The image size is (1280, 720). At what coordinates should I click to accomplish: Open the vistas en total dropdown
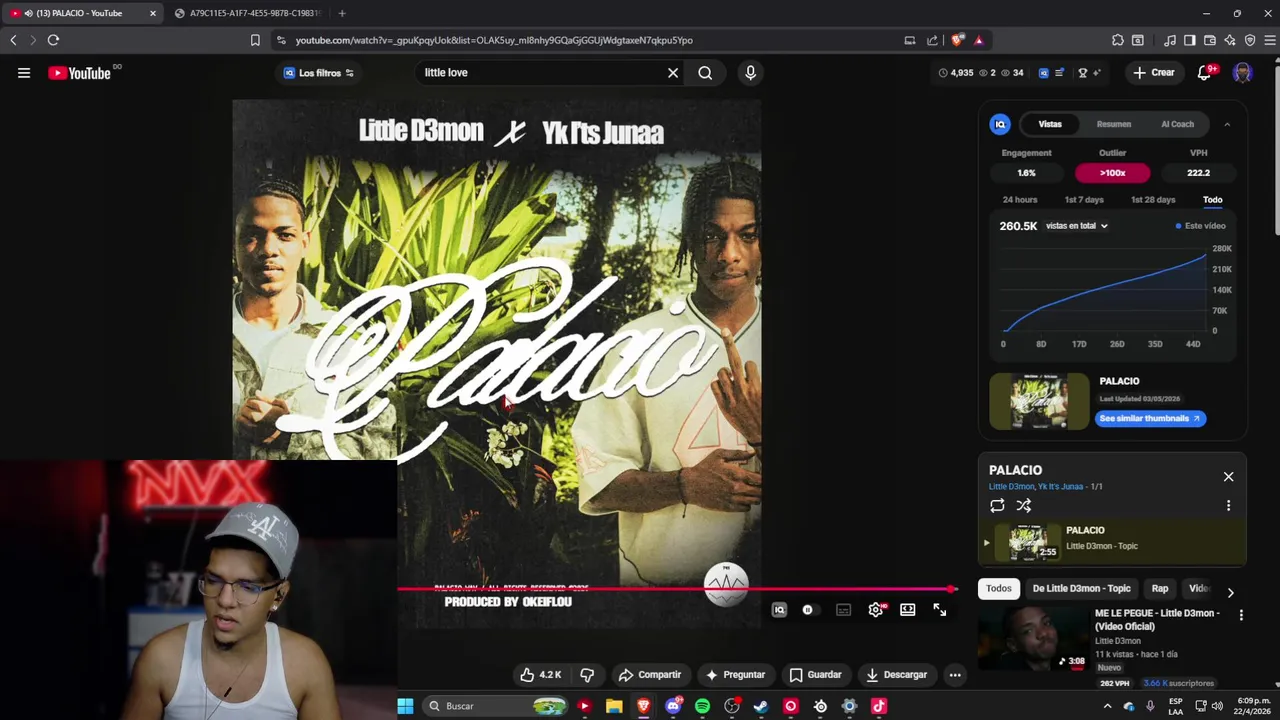[x=1077, y=226]
